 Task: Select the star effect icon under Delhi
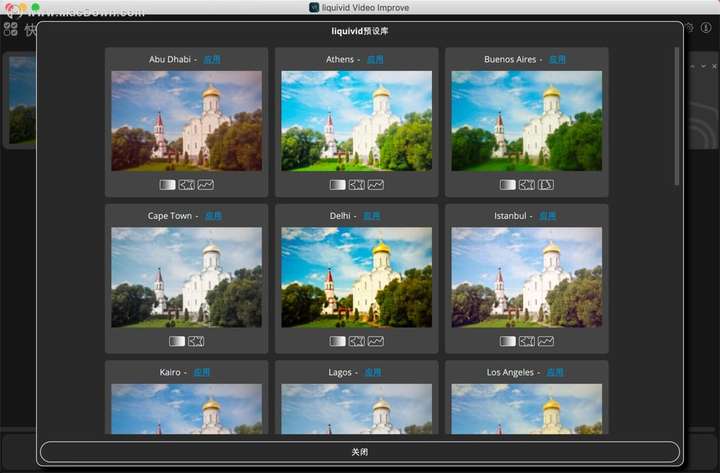tap(357, 341)
